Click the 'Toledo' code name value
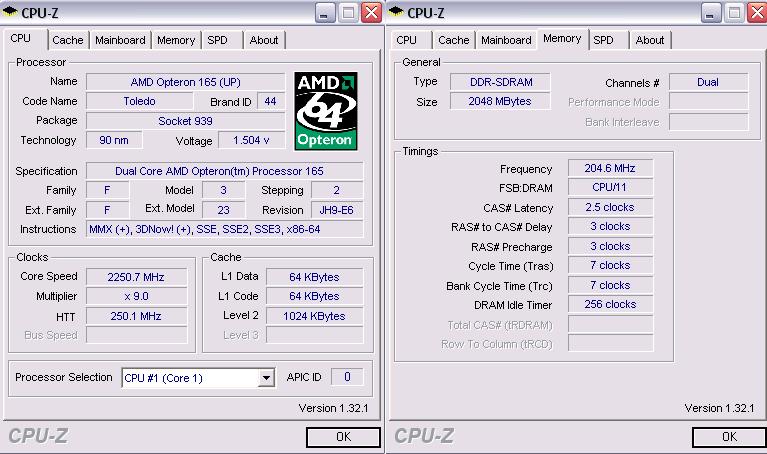This screenshot has height=454, width=767. tap(139, 101)
